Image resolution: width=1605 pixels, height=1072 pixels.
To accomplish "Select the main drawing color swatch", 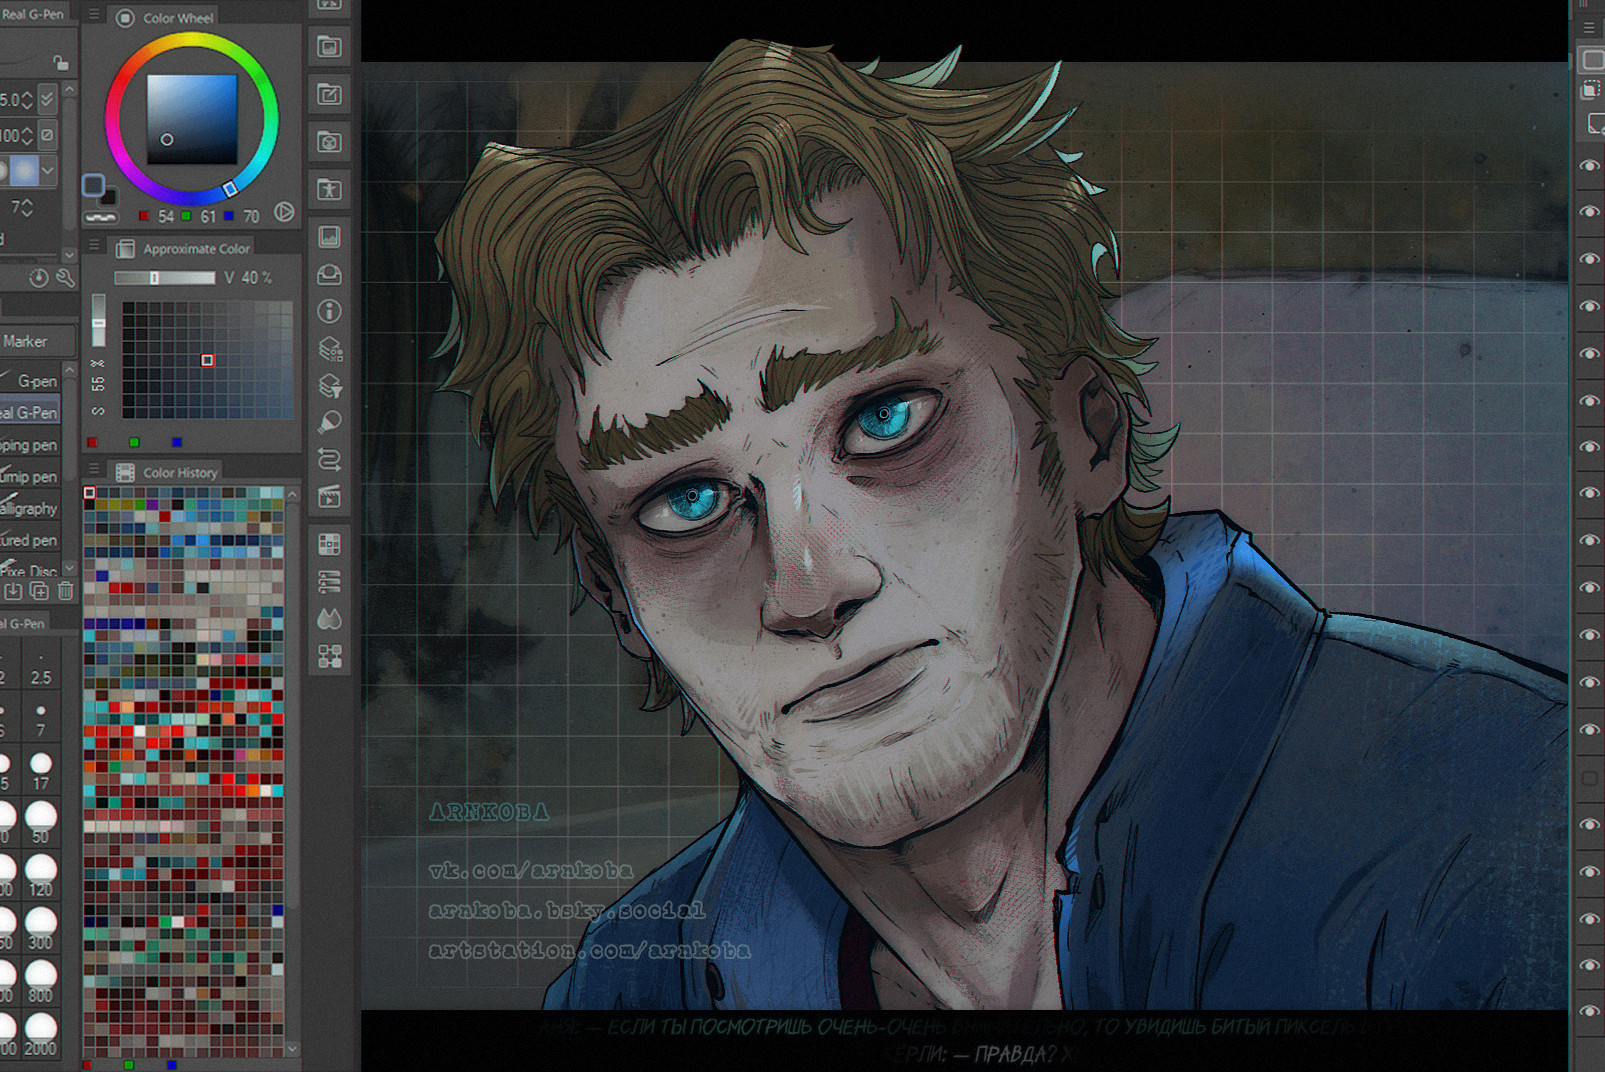I will (x=93, y=185).
